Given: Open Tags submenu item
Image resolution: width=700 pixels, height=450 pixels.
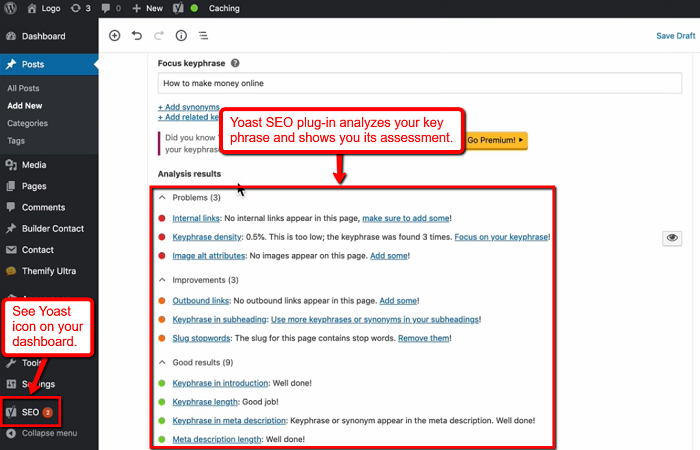Looking at the screenshot, I should tap(16, 141).
